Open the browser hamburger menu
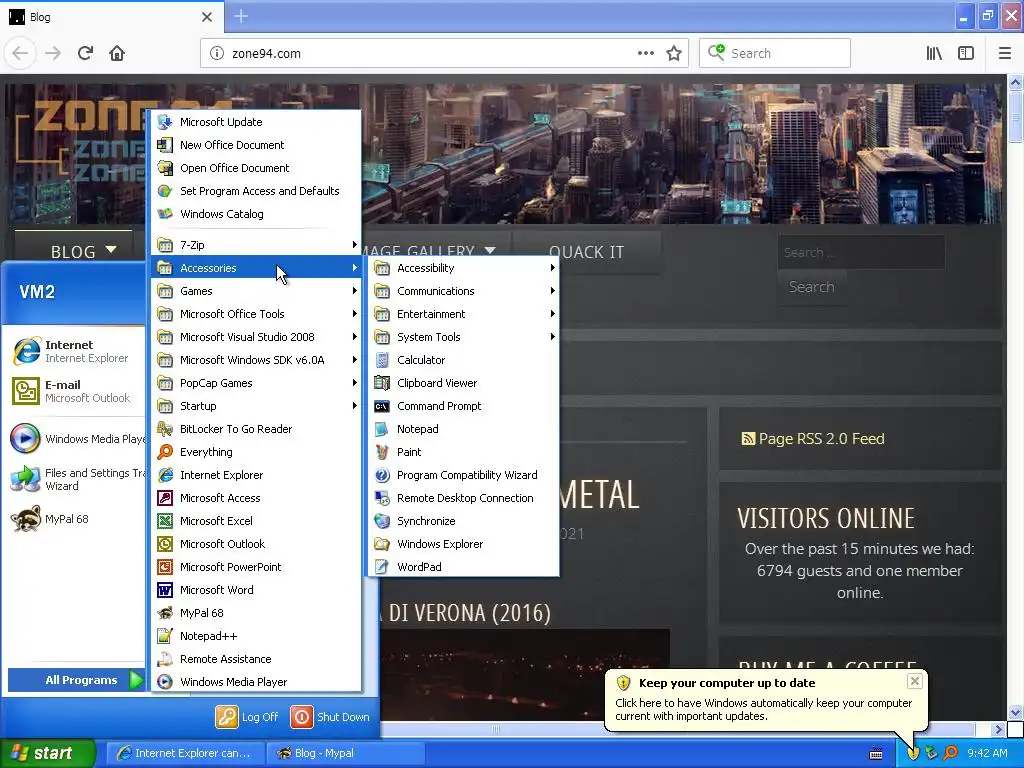 [x=1005, y=53]
